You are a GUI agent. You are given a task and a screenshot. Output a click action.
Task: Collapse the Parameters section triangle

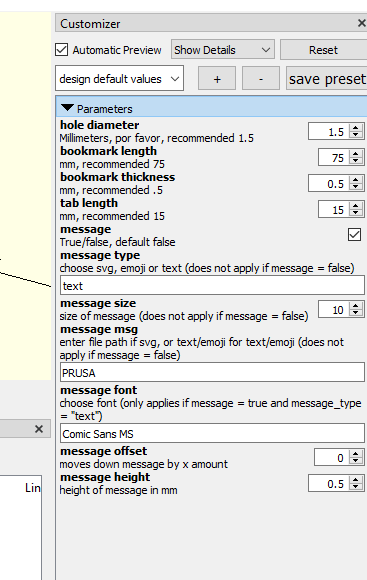68,108
